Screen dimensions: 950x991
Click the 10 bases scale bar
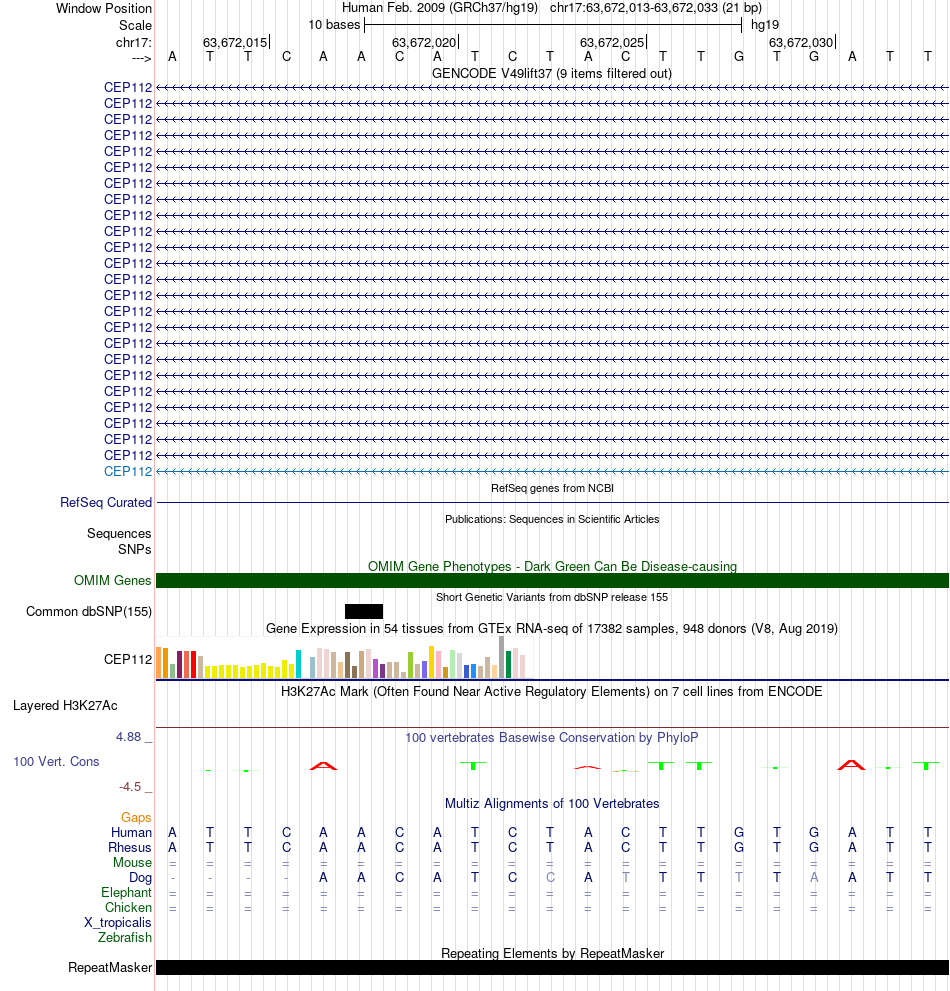(553, 25)
